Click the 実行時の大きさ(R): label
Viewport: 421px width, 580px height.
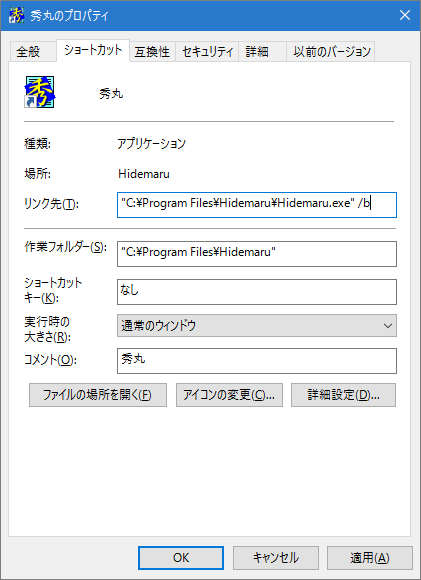[47, 329]
